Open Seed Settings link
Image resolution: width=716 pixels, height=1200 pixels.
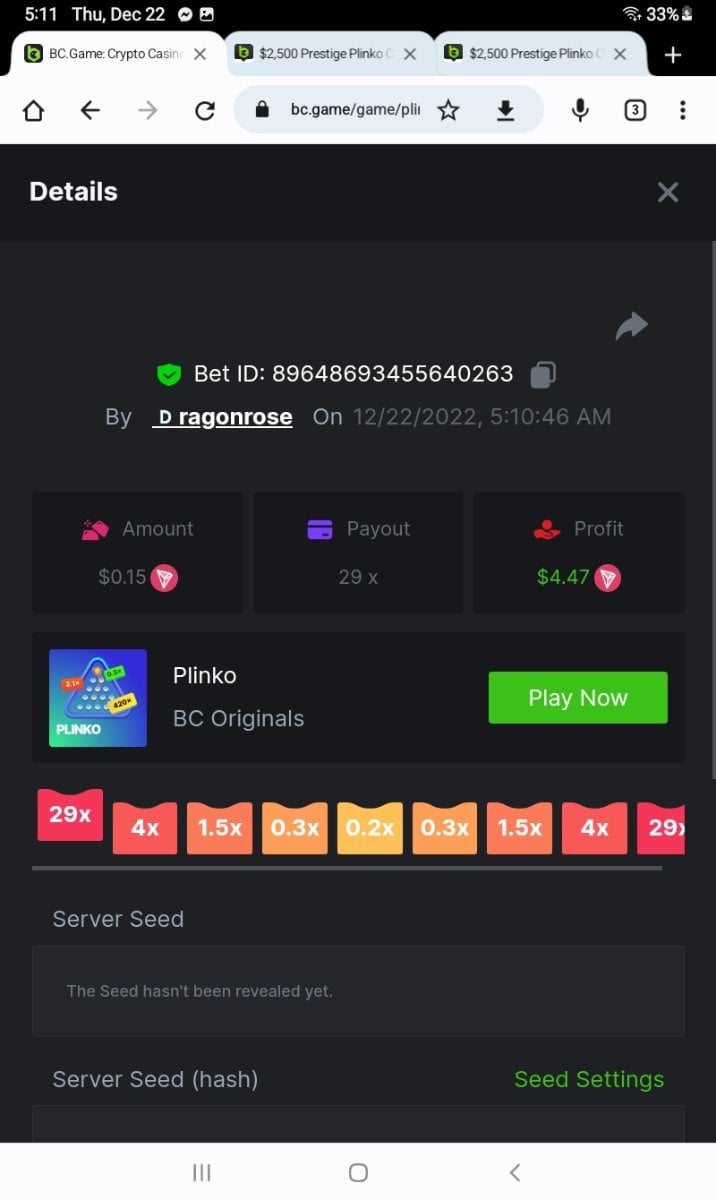pyautogui.click(x=589, y=1079)
